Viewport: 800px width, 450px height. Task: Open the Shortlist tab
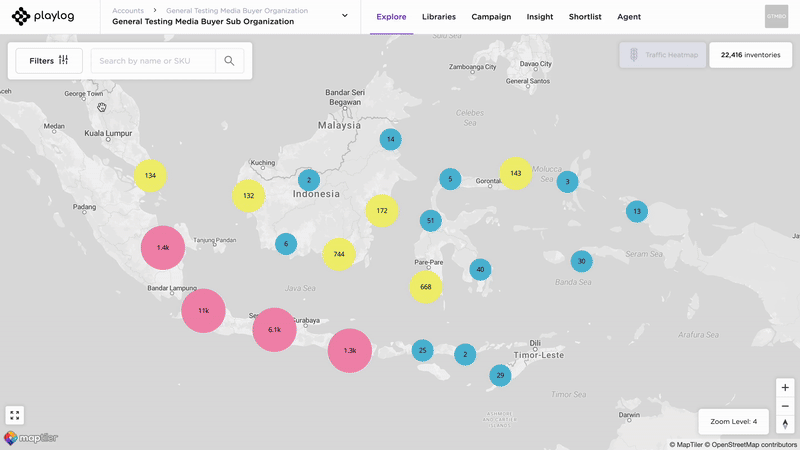pos(585,17)
